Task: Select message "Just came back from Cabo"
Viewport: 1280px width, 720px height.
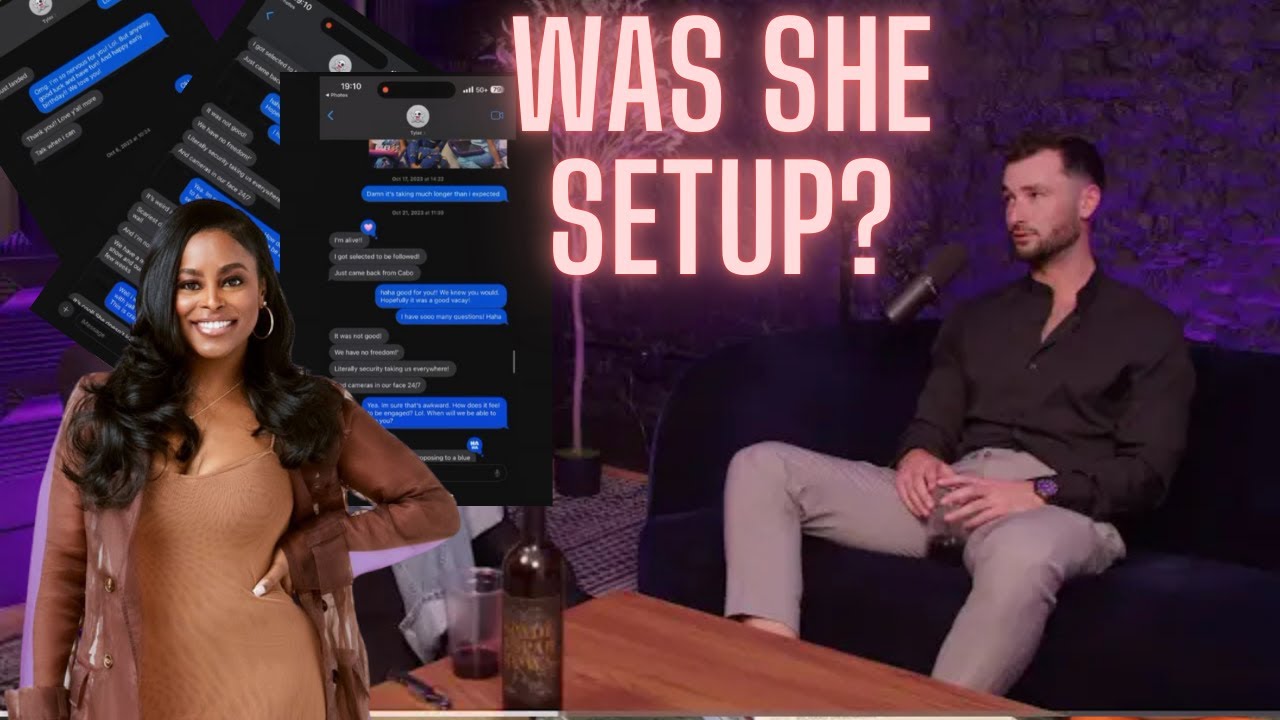Action: pyautogui.click(x=374, y=273)
